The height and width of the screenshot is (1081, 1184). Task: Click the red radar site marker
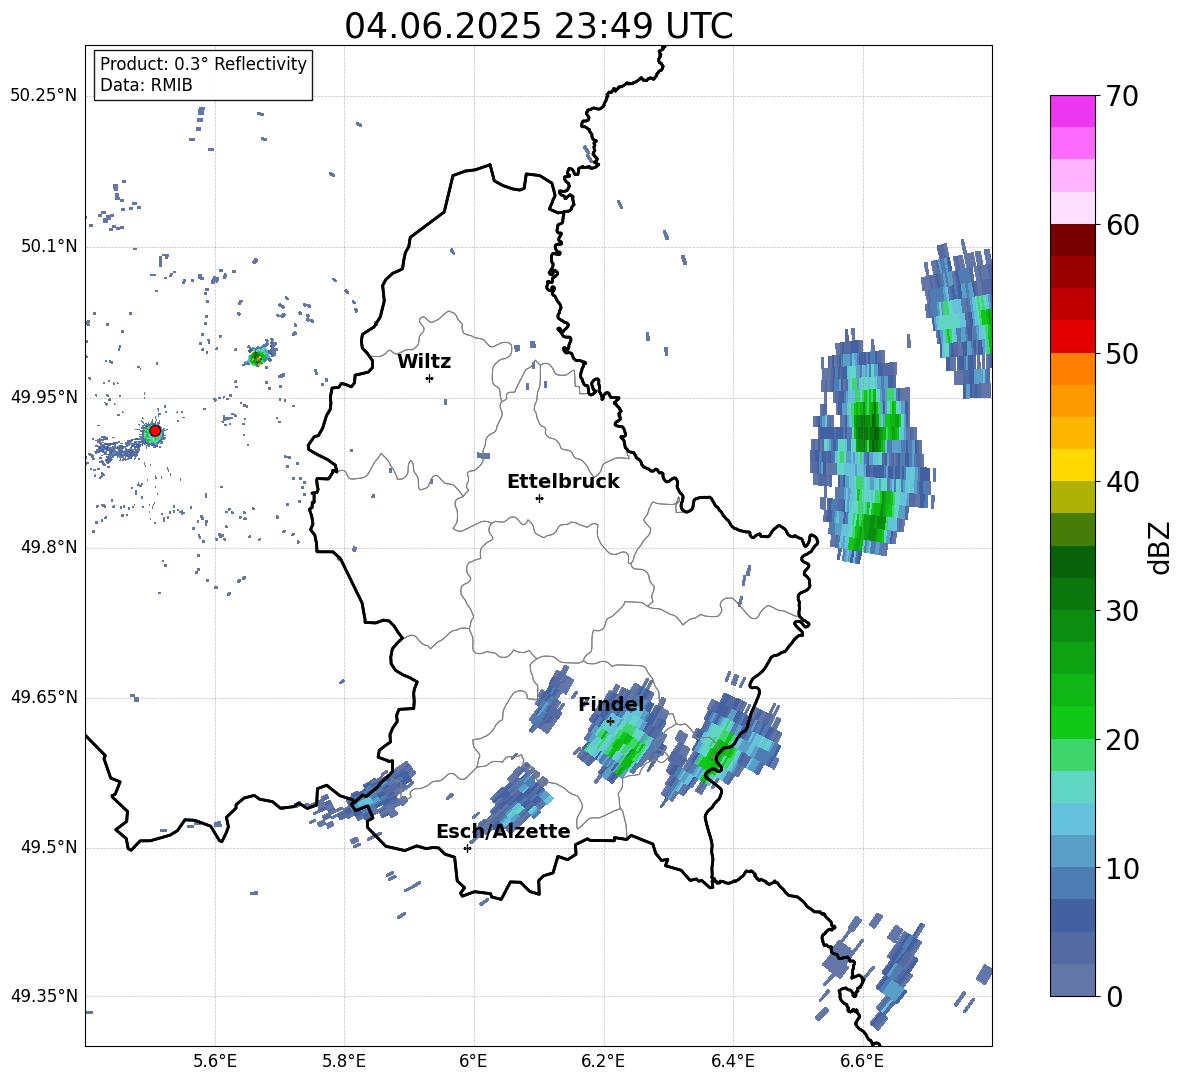coord(155,431)
